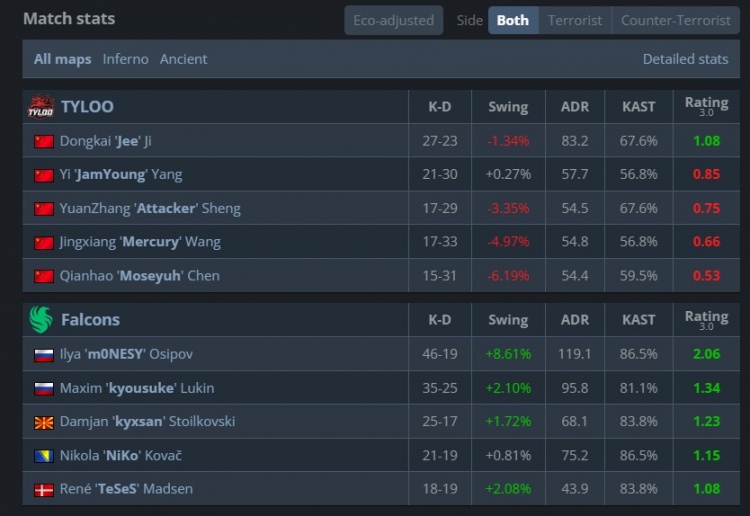Open Yi 'JamYoung' Yang player profile

click(121, 175)
